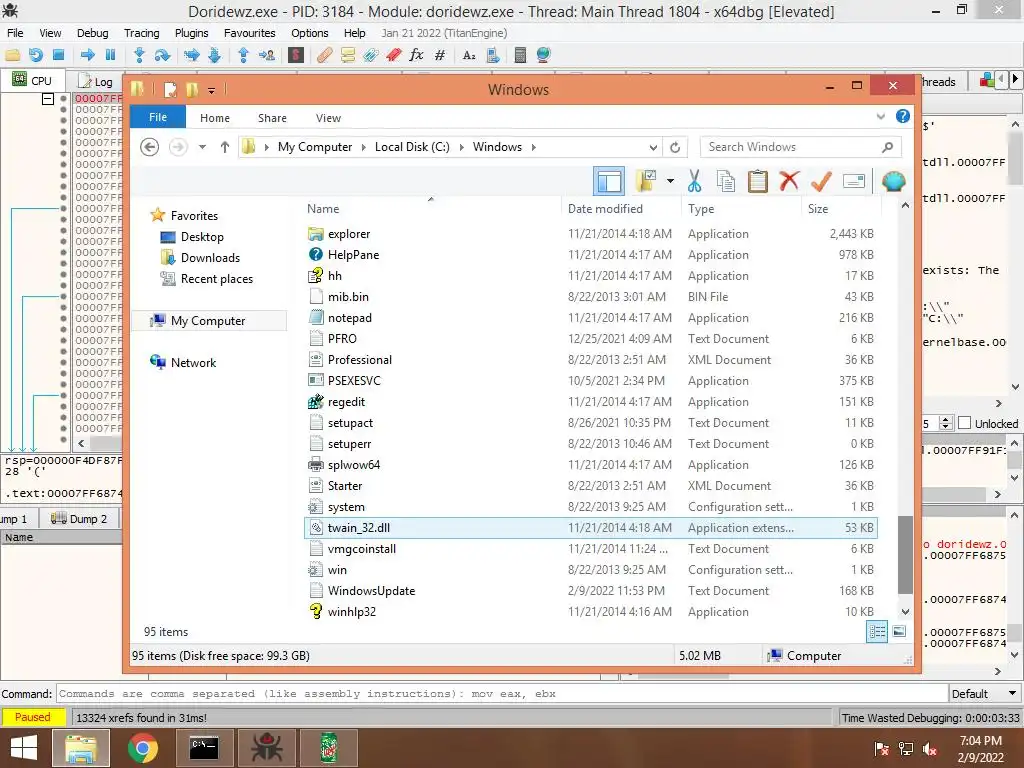Cut the selected file with scissors icon
The image size is (1024, 768).
694,181
